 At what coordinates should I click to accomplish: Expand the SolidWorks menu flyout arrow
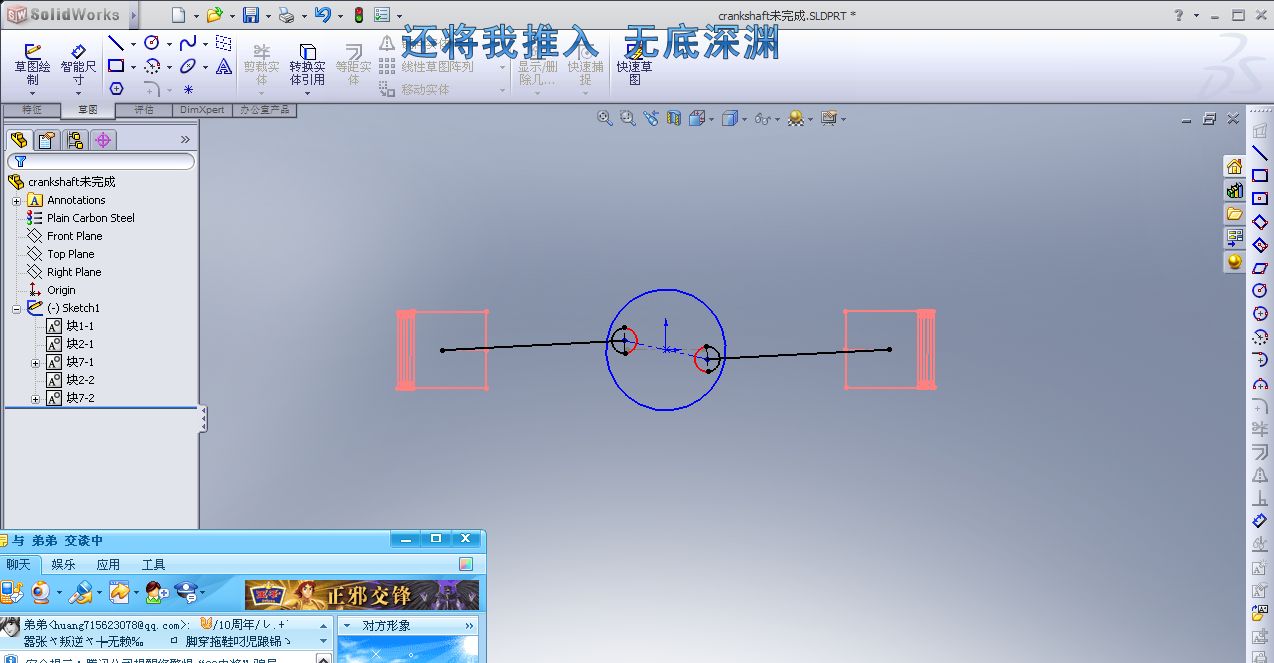(x=133, y=15)
